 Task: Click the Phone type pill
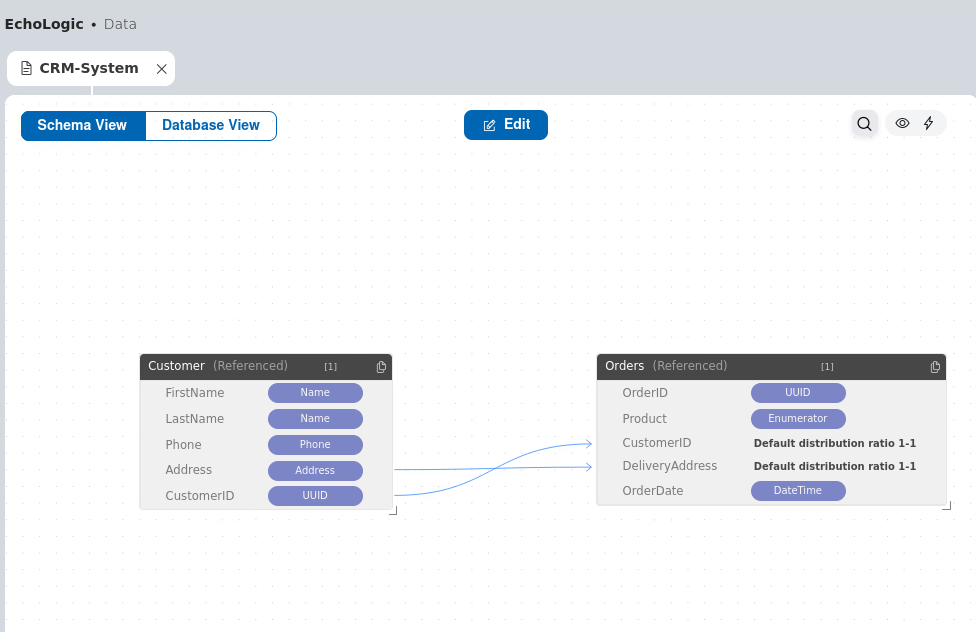315,445
